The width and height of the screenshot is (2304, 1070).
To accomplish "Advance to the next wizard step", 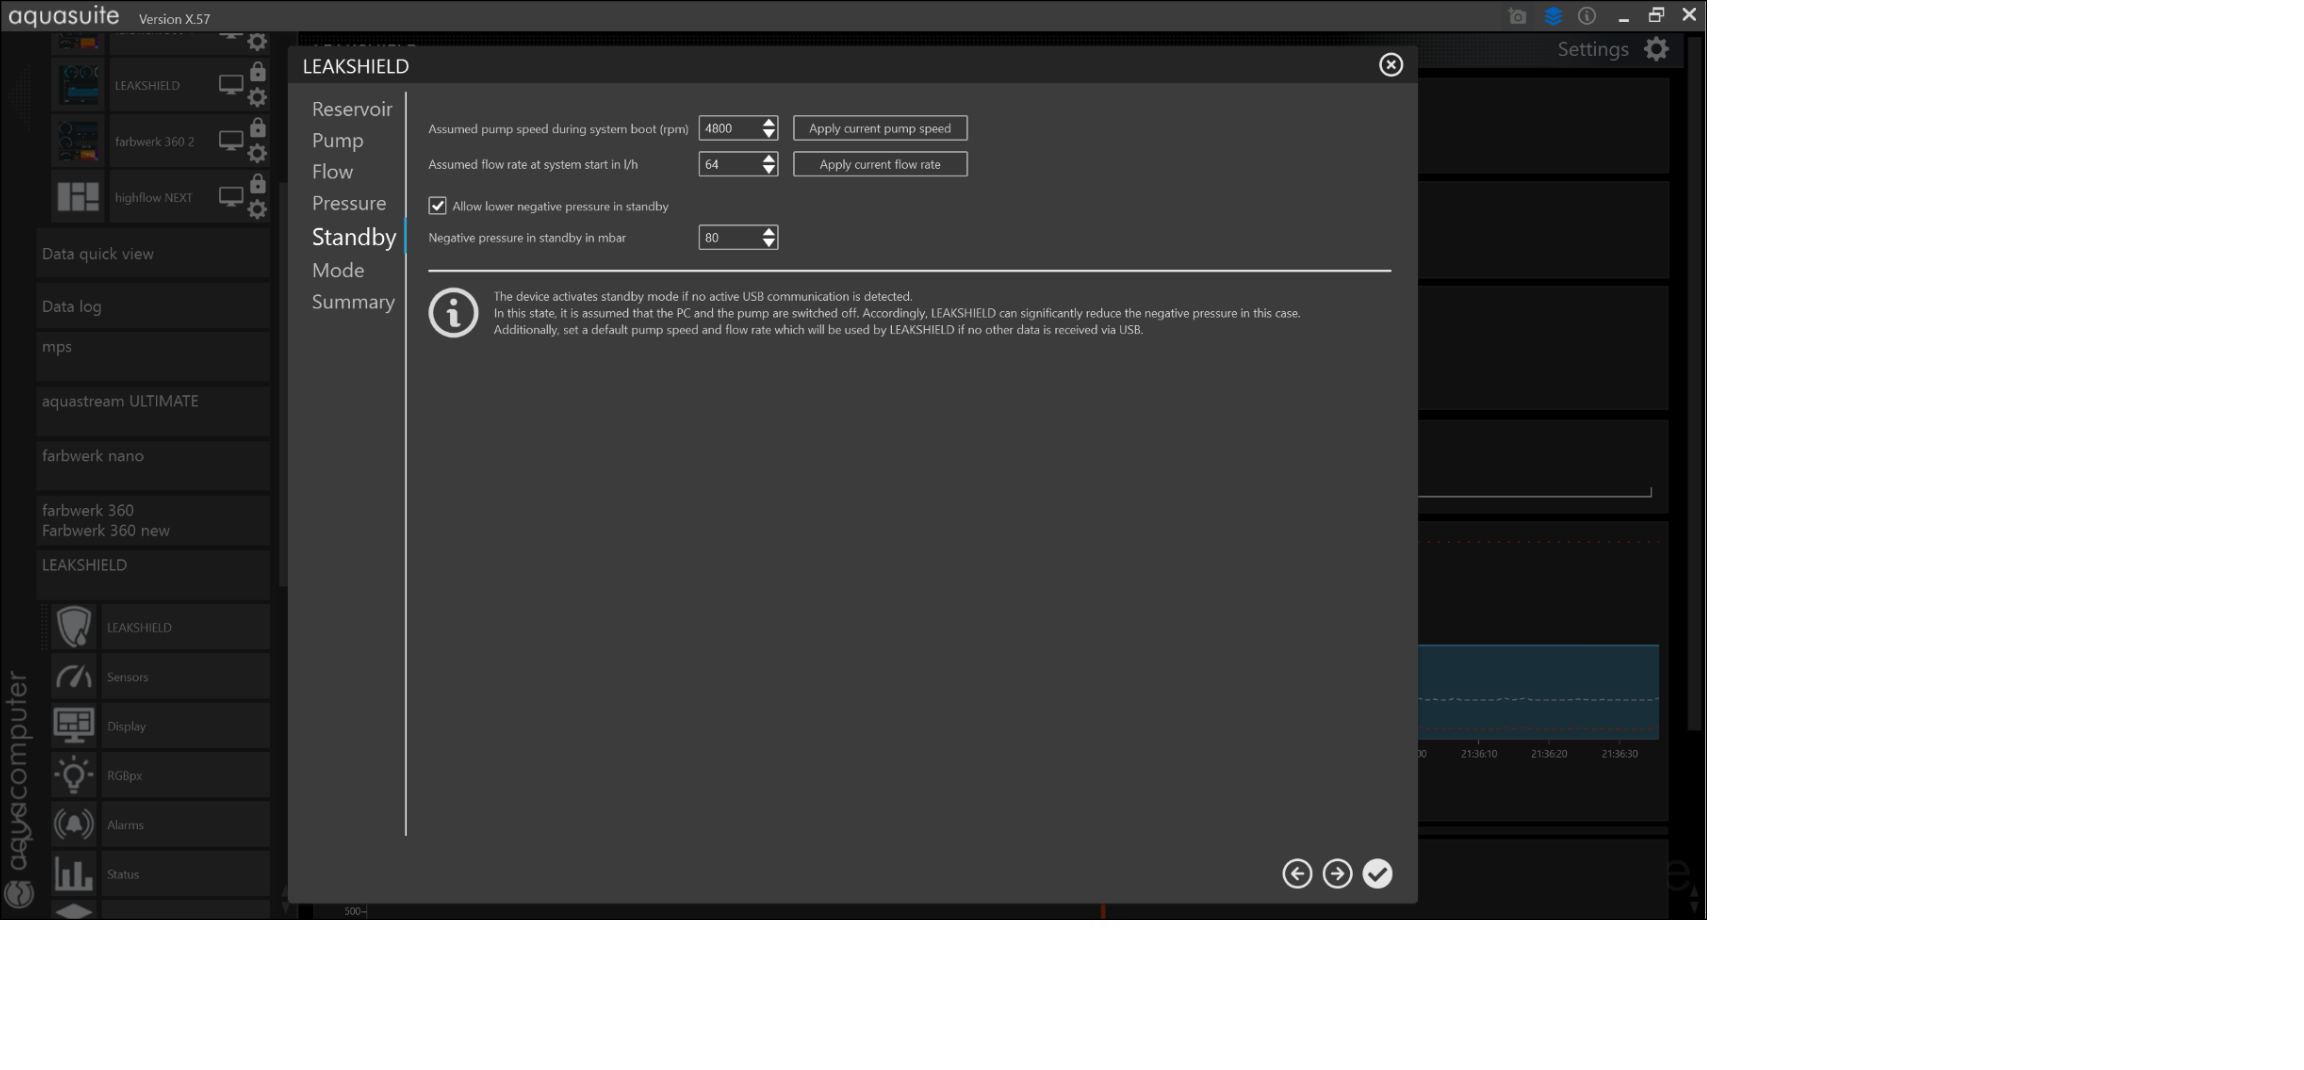I will point(1337,874).
